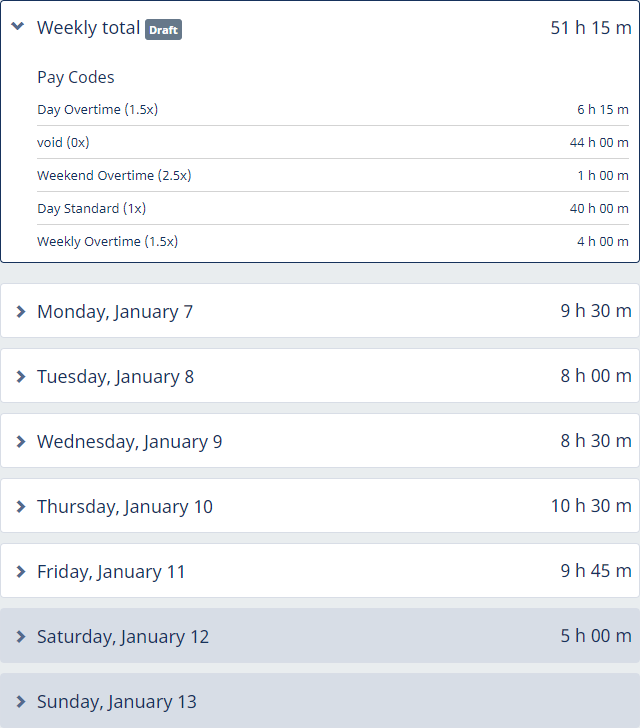640x728 pixels.
Task: Open the Monday, January 7 day label
Action: coord(115,312)
